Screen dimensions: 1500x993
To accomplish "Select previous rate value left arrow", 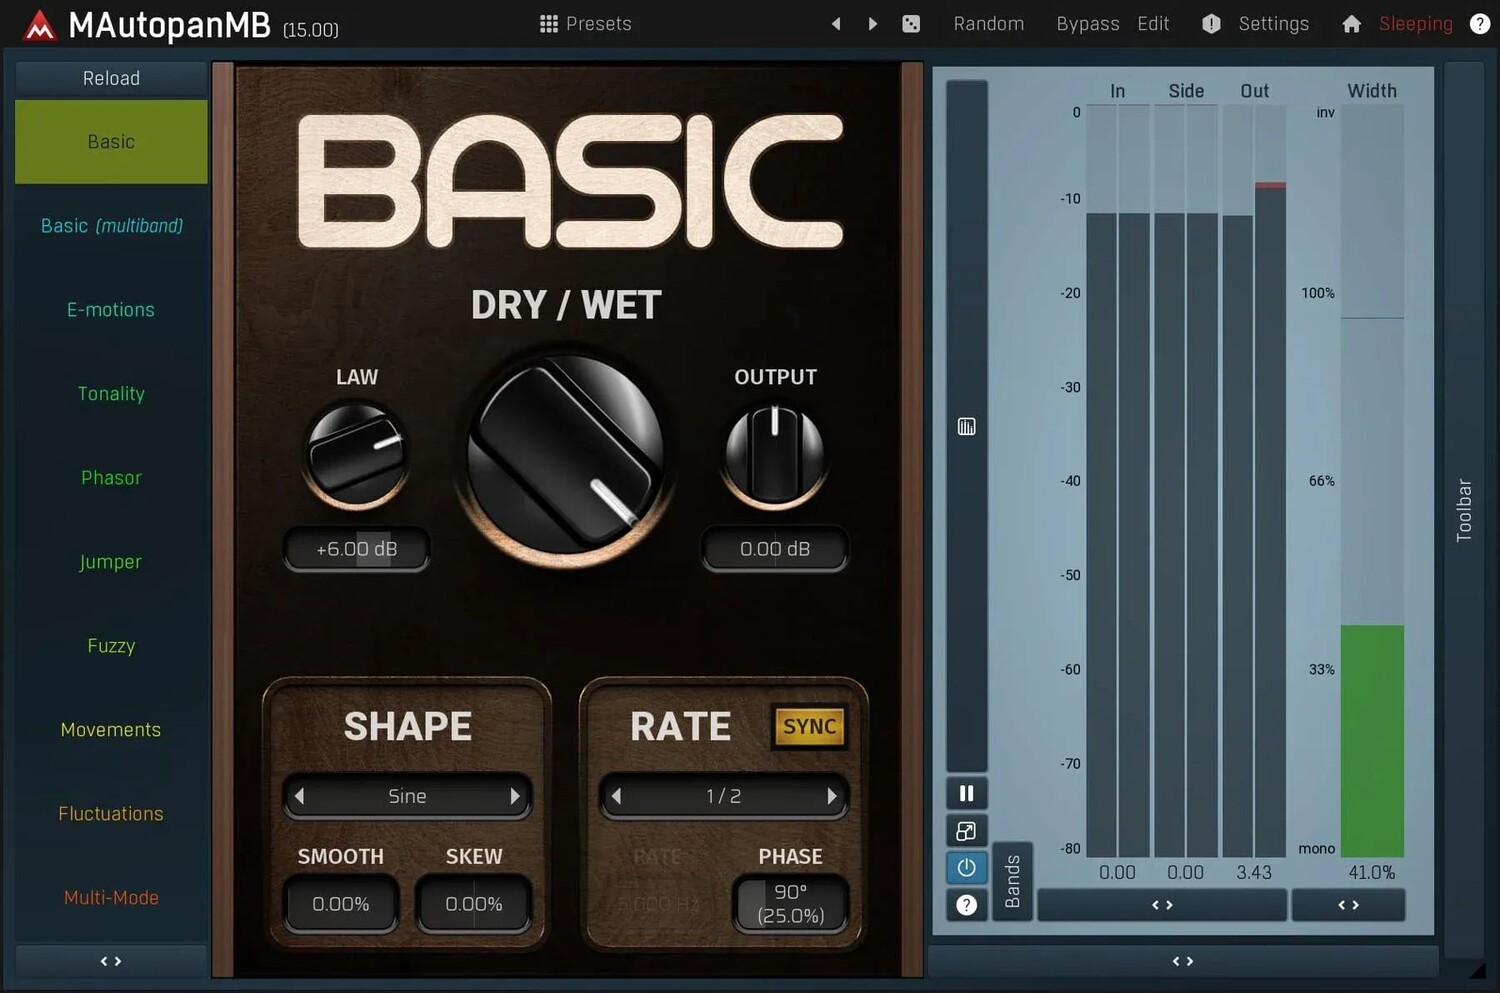I will 616,796.
